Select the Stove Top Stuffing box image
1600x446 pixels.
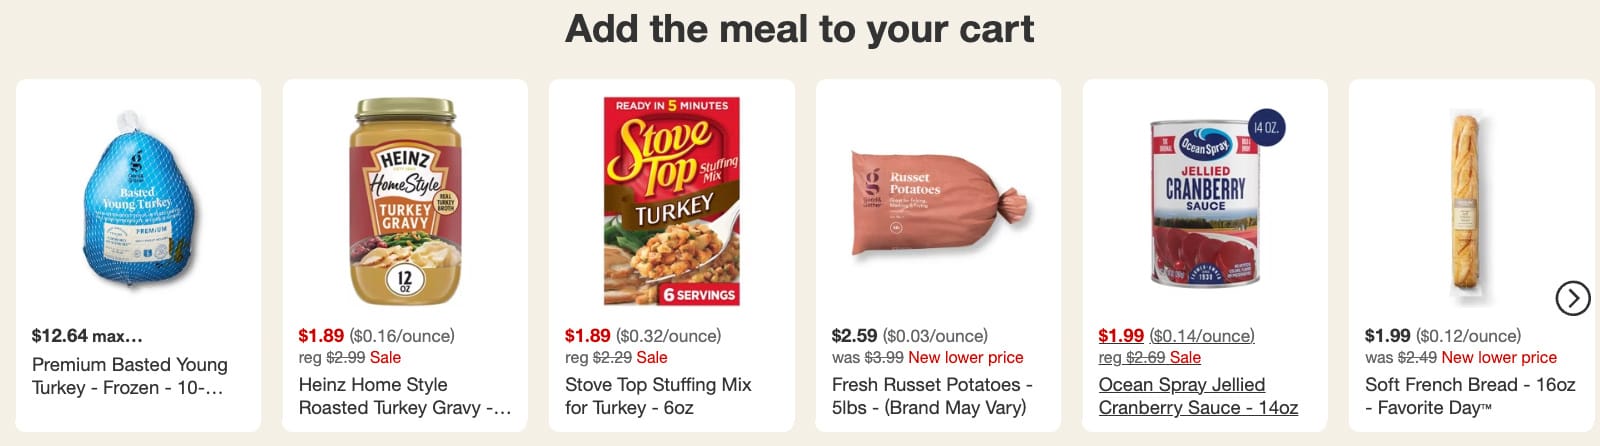pyautogui.click(x=671, y=200)
